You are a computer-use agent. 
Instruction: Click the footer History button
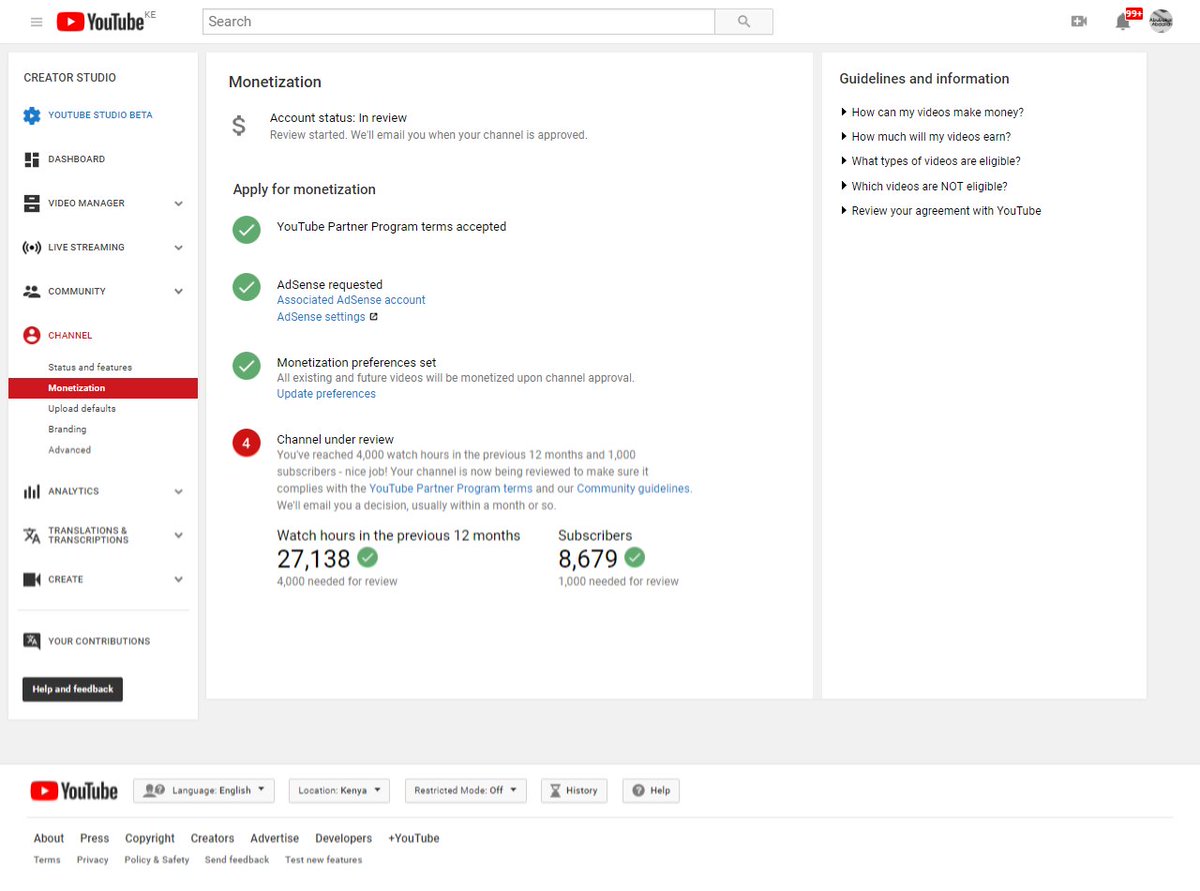tap(575, 790)
